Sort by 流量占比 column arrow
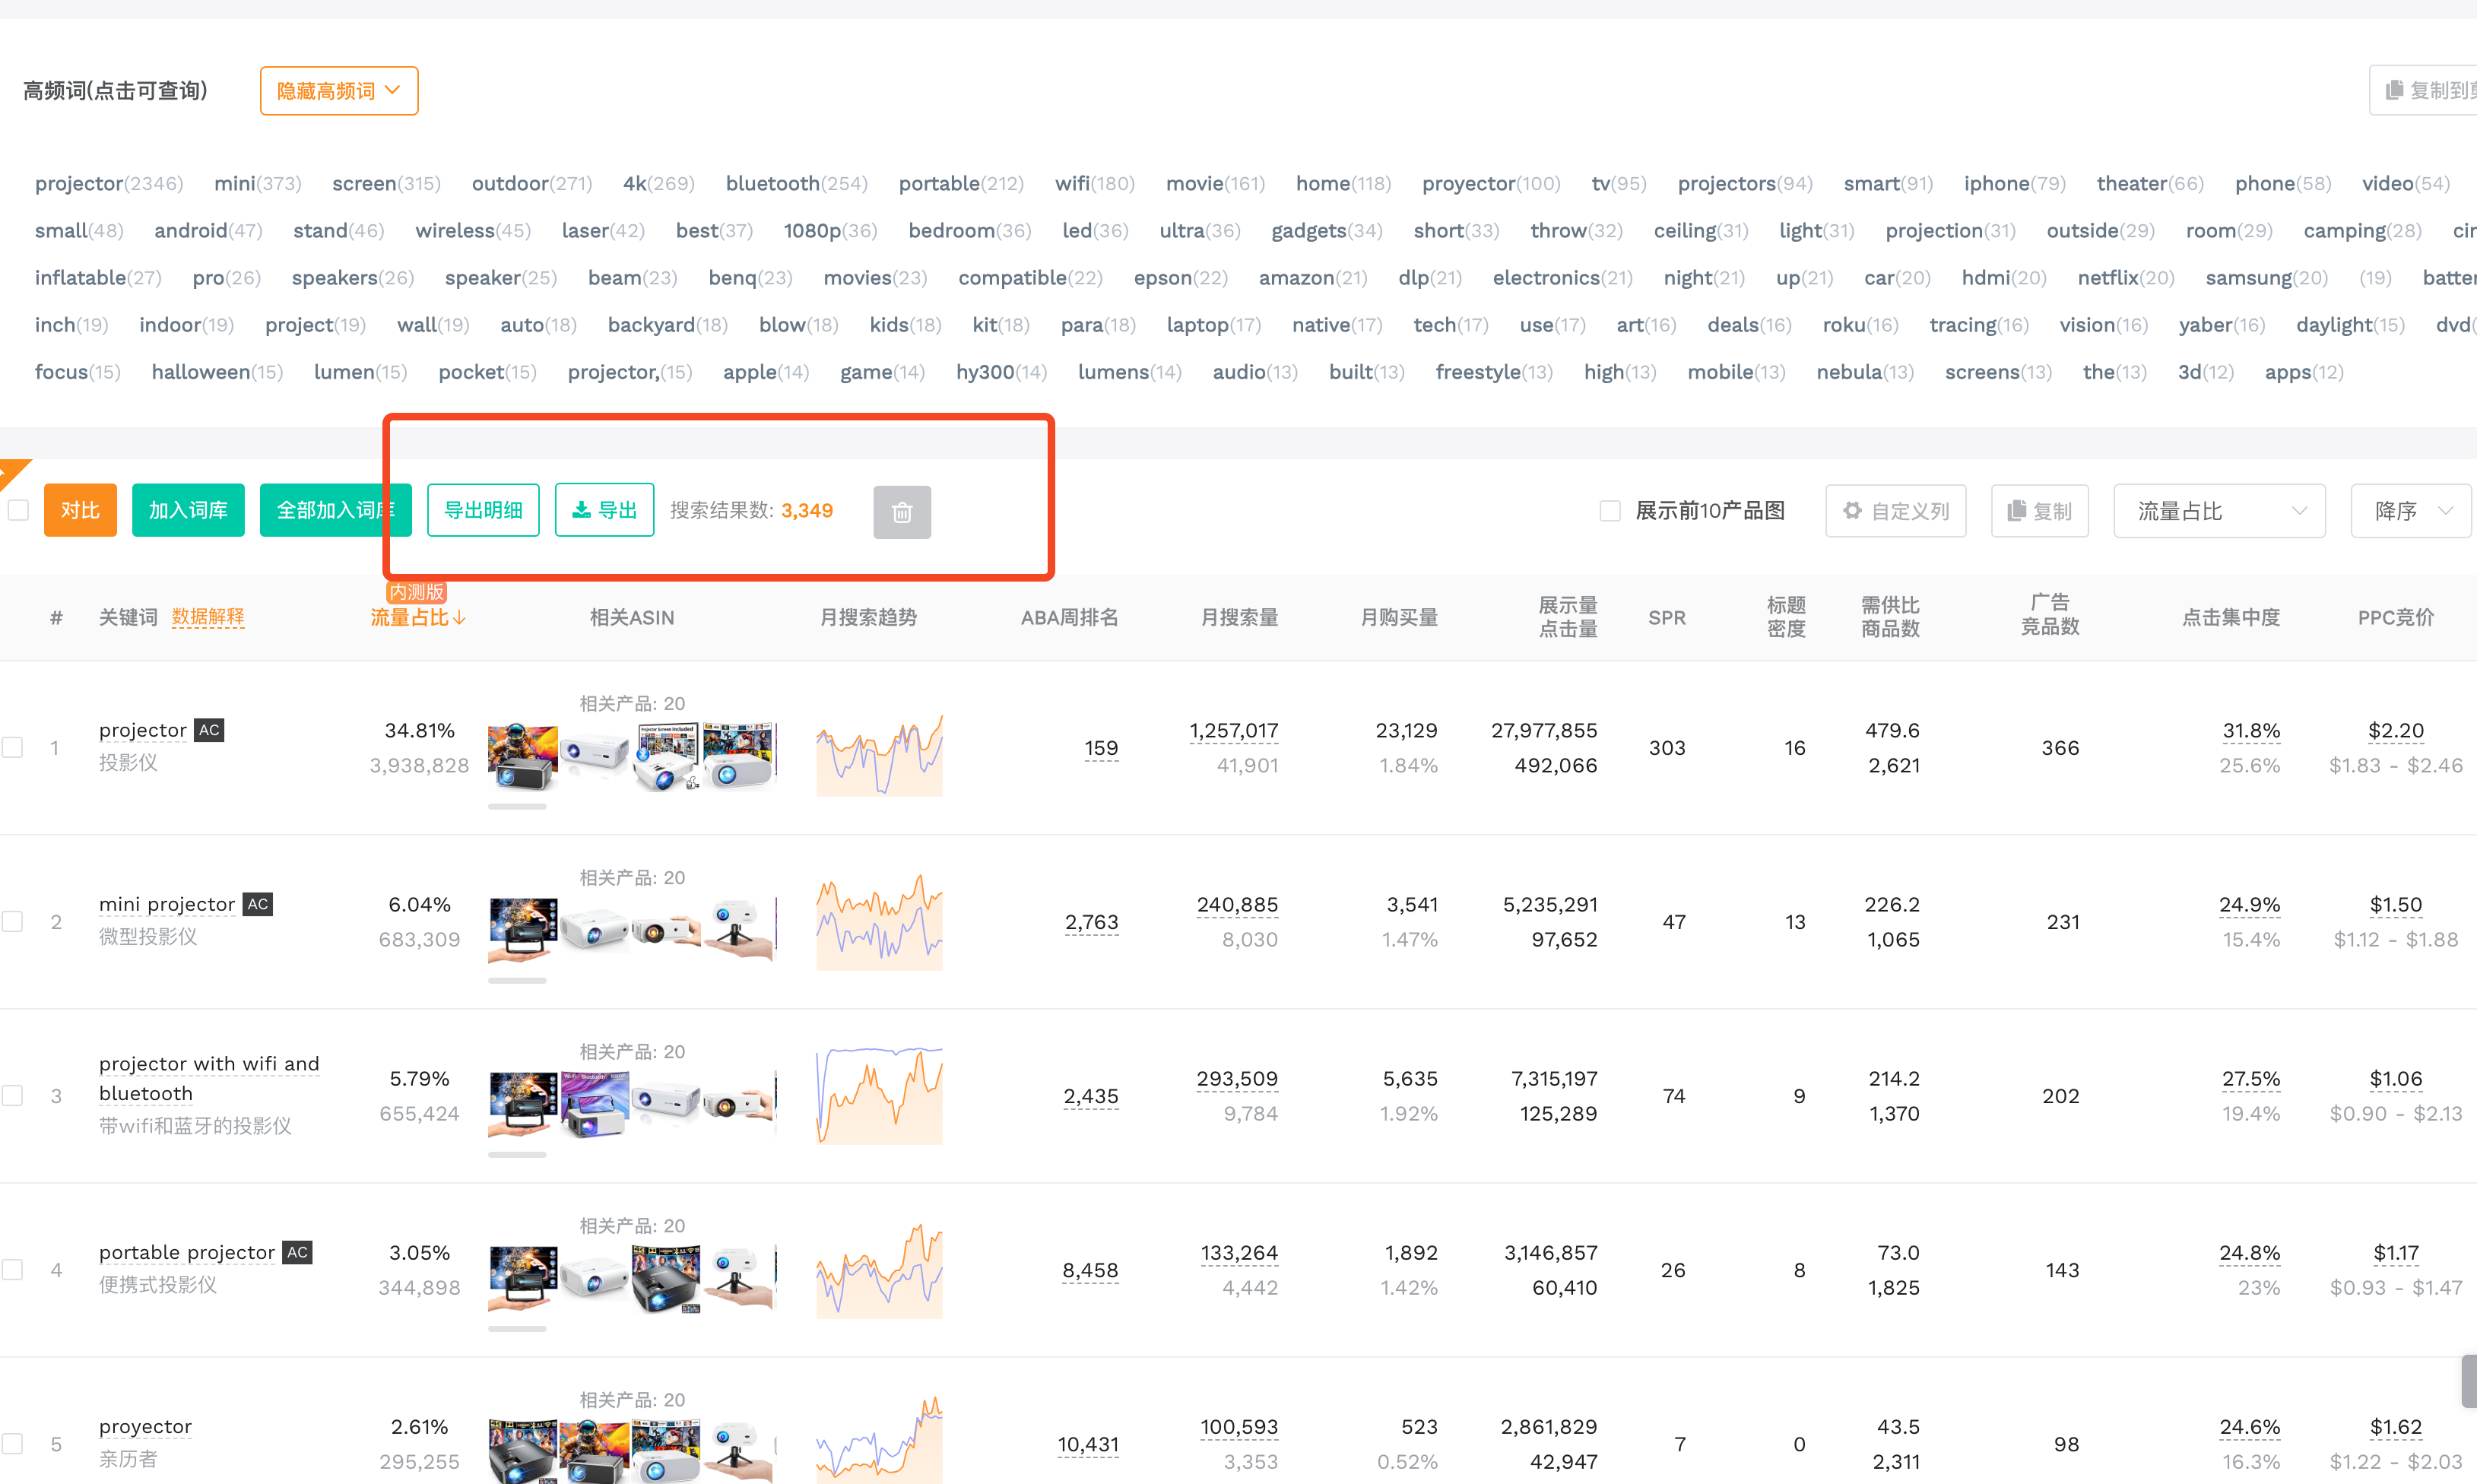 pyautogui.click(x=459, y=618)
